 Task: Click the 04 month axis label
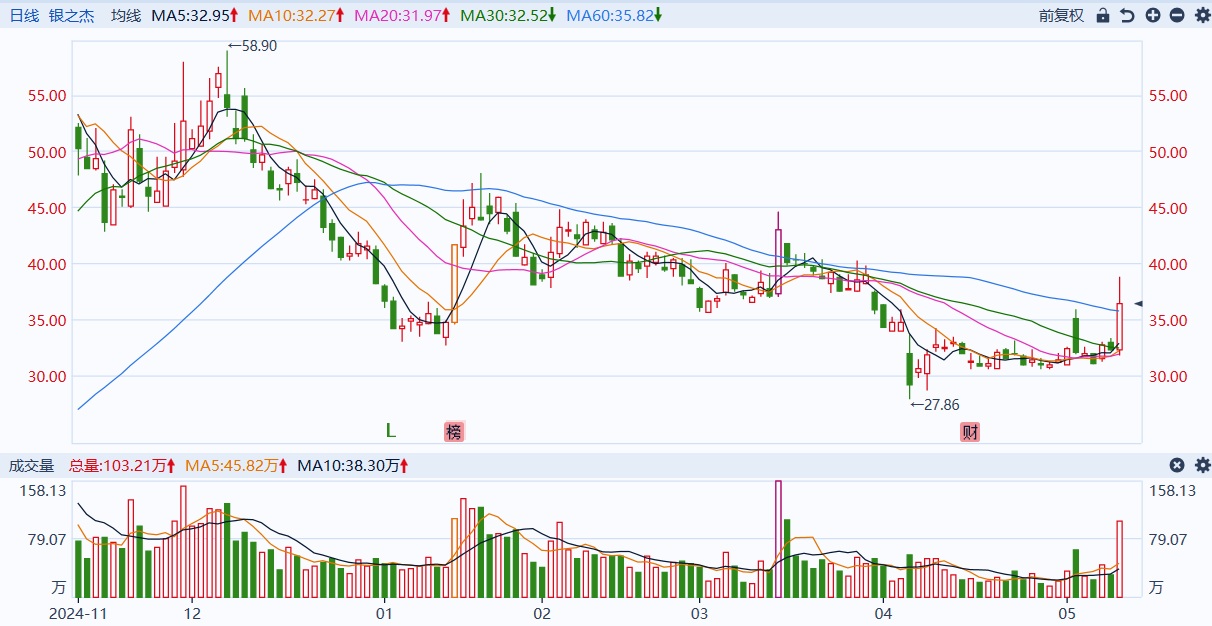point(883,613)
